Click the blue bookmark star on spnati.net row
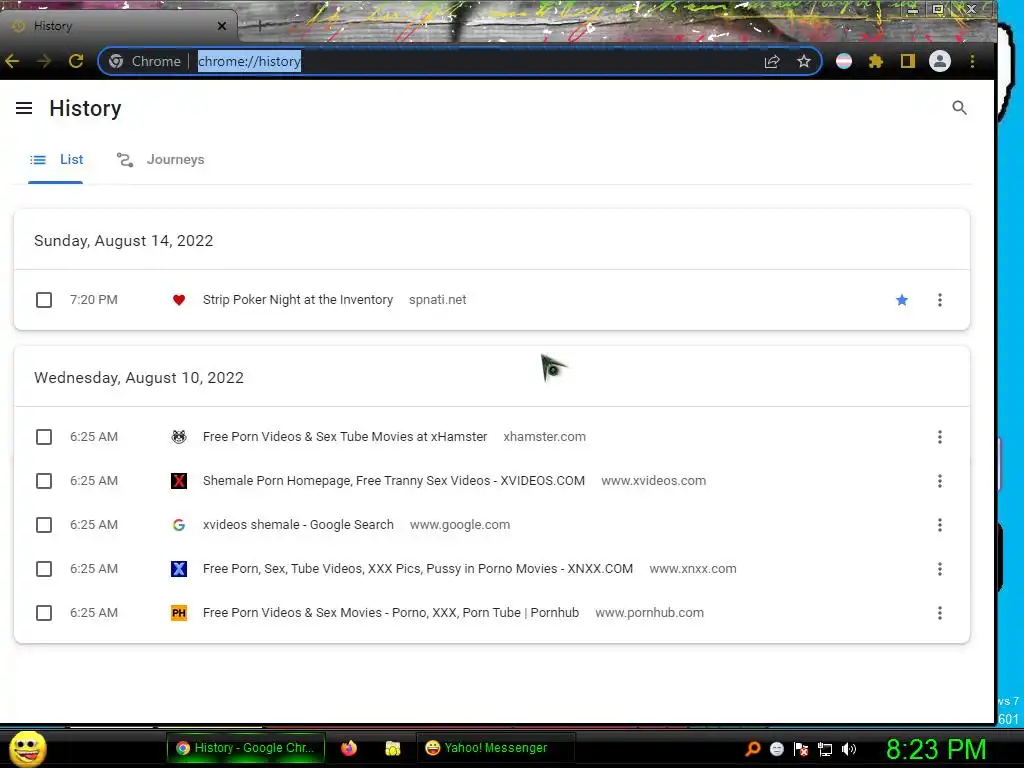The image size is (1024, 768). point(902,300)
